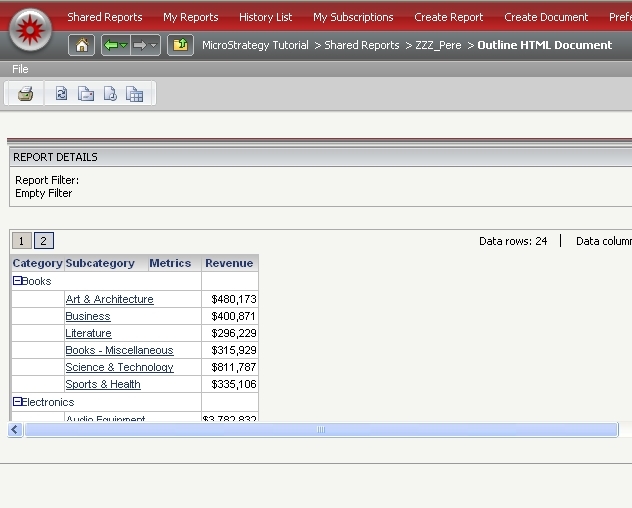The image size is (632, 508).
Task: Click the schedule document toolbar icon
Action: coord(110,94)
